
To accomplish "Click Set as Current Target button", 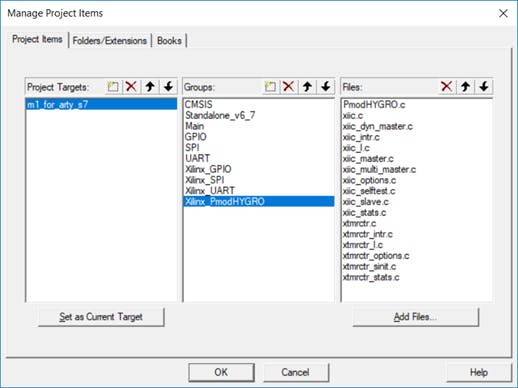I will click(101, 317).
